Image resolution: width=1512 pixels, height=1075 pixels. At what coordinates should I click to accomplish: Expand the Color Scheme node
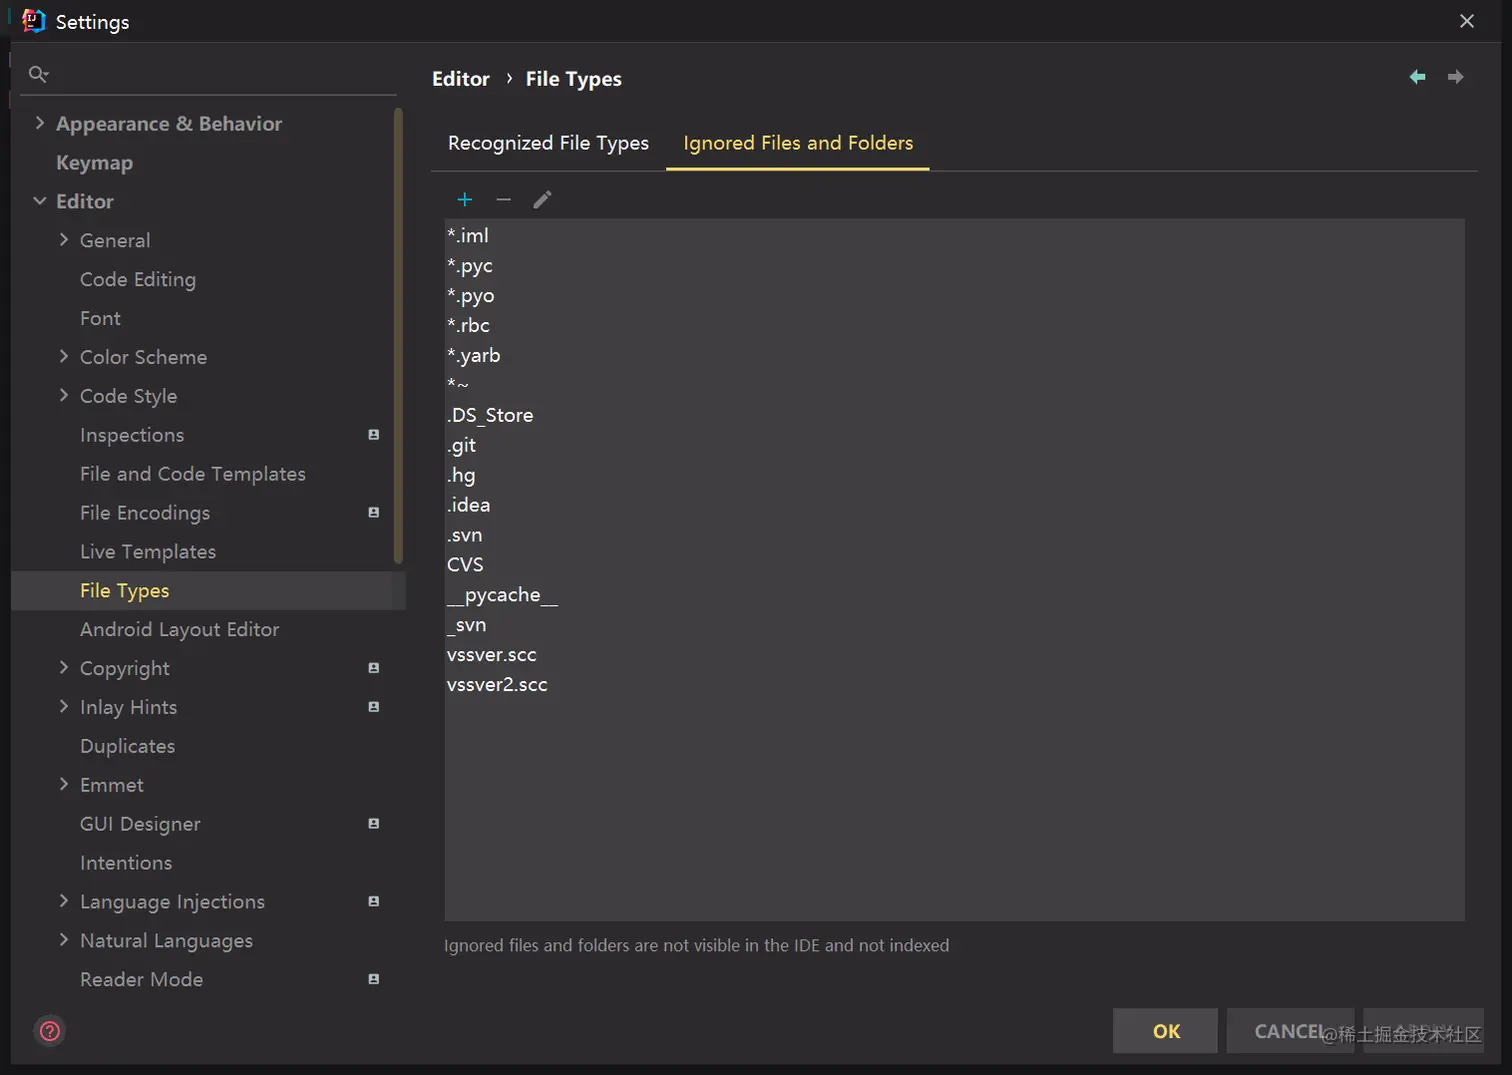point(64,356)
